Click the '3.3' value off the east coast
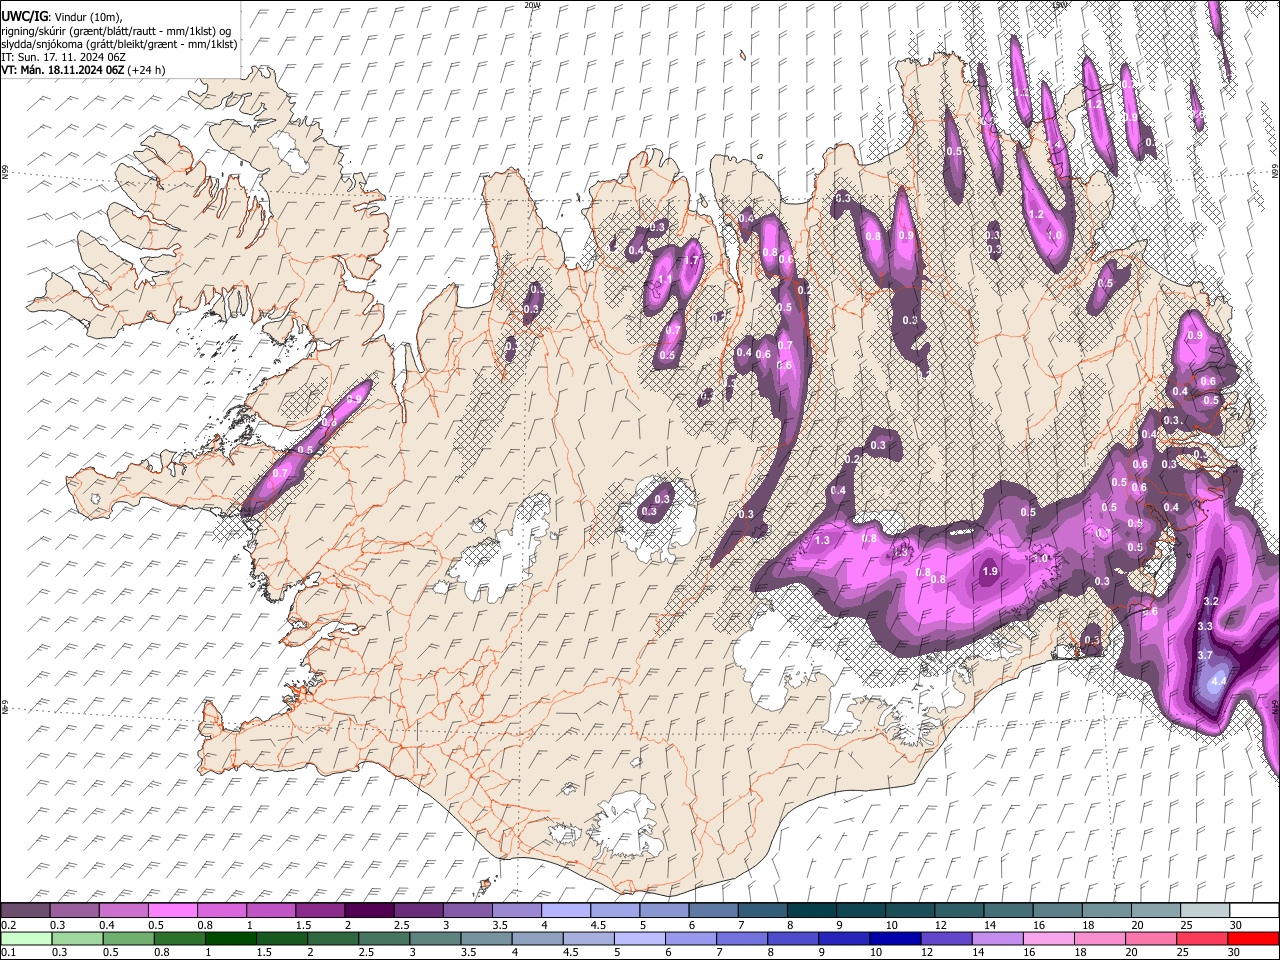The height and width of the screenshot is (960, 1280). click(x=1205, y=626)
